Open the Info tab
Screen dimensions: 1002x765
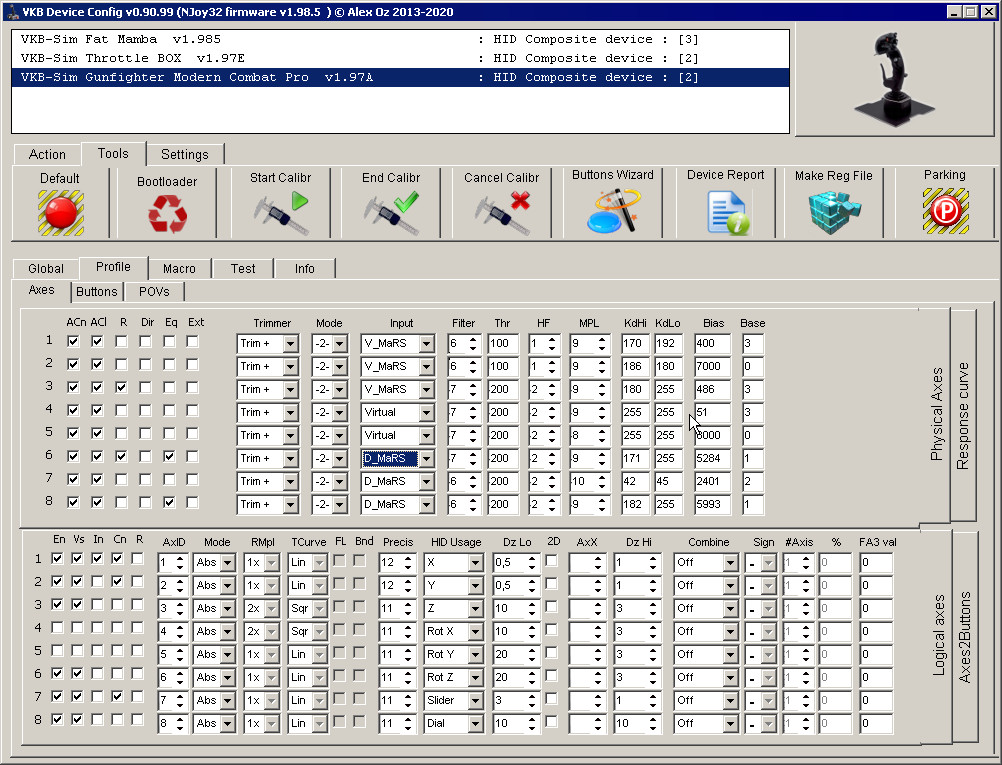[x=305, y=268]
